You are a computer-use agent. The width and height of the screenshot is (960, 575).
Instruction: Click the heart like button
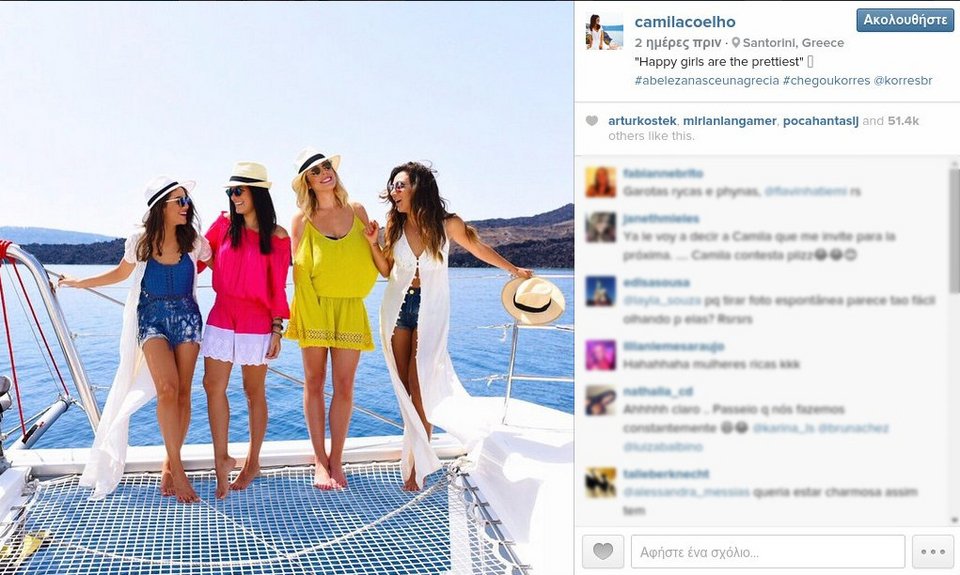[603, 551]
